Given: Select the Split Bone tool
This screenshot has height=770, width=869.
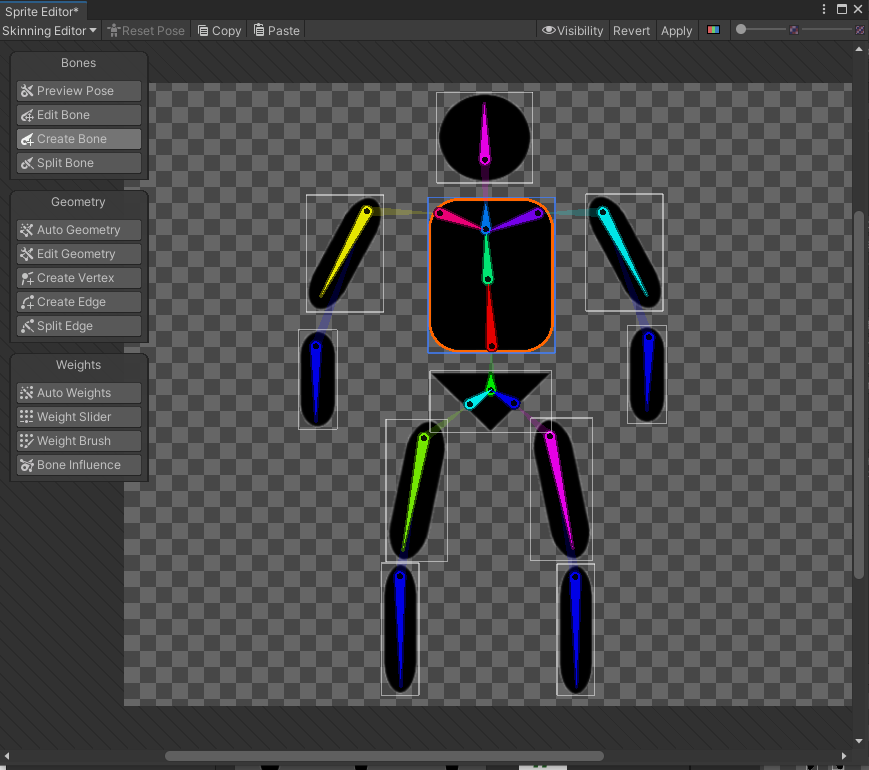Looking at the screenshot, I should point(78,162).
